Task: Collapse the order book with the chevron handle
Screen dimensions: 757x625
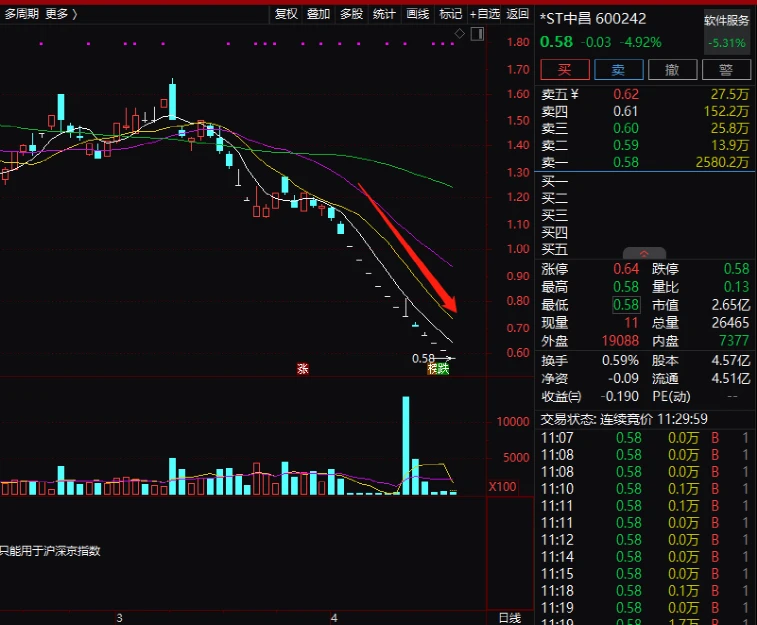Action: click(644, 254)
